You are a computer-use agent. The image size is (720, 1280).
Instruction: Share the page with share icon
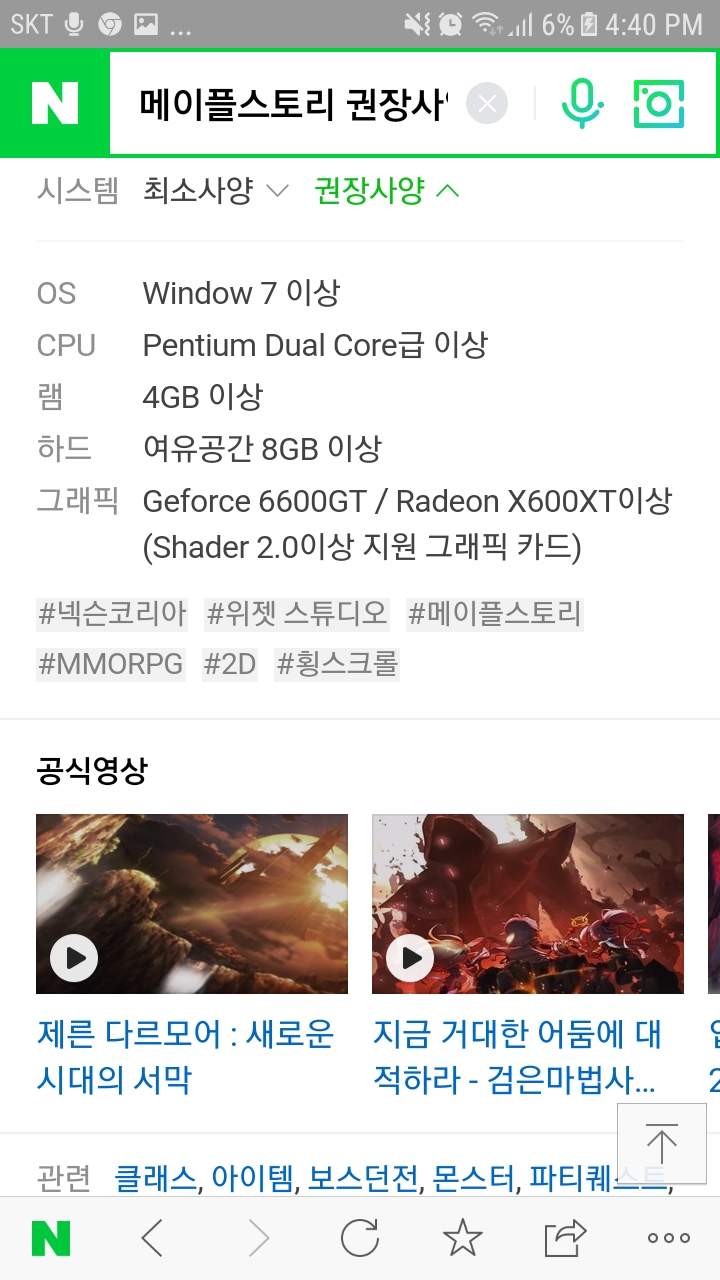[565, 1239]
